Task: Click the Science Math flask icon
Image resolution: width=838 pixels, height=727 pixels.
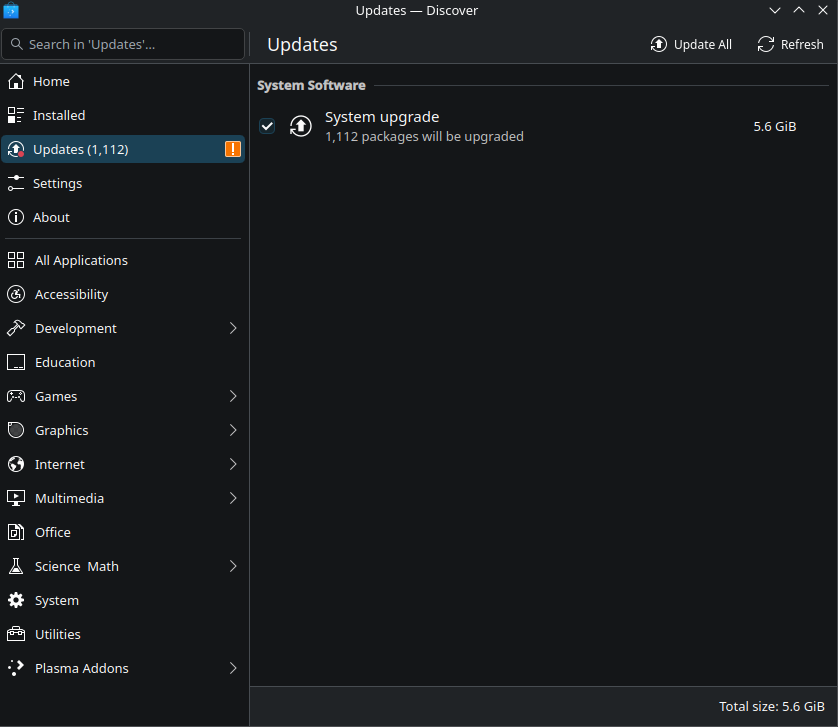Action: (16, 566)
